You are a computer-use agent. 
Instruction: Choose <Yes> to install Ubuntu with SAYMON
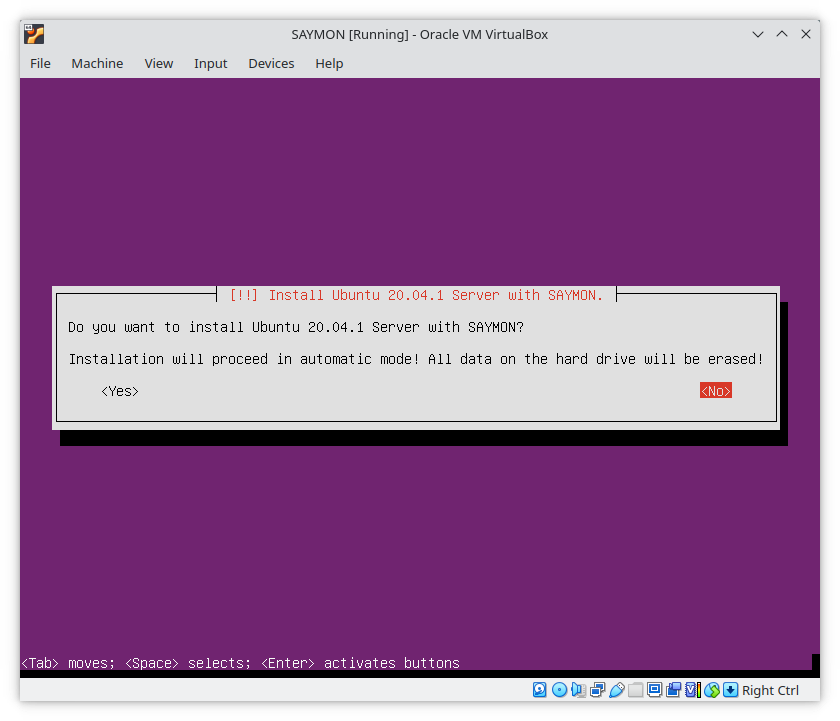(x=120, y=392)
